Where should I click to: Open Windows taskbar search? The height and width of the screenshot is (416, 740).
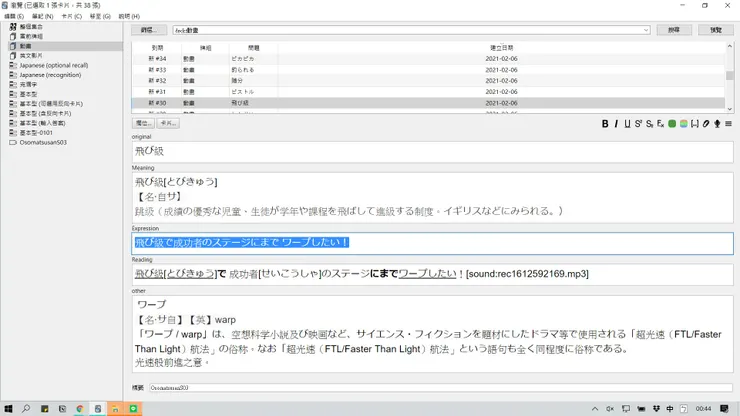26,408
